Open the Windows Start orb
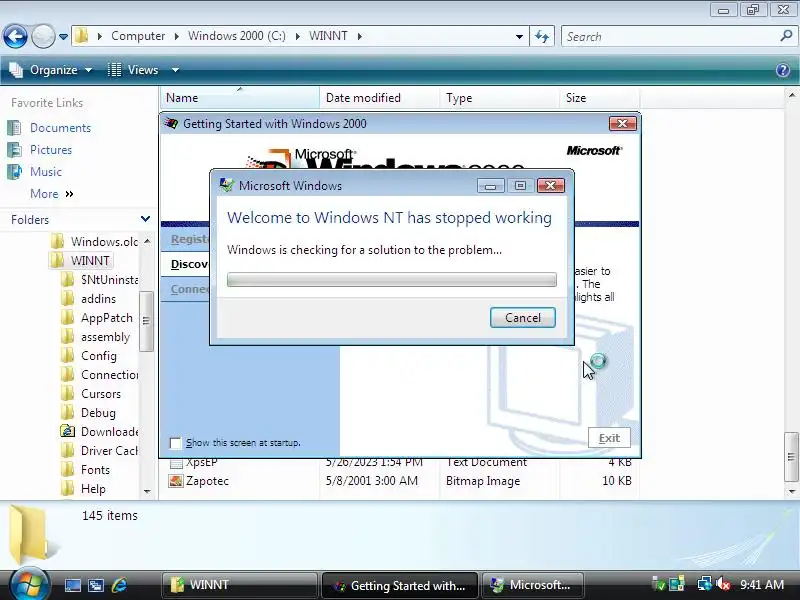This screenshot has height=600, width=800. (28, 584)
